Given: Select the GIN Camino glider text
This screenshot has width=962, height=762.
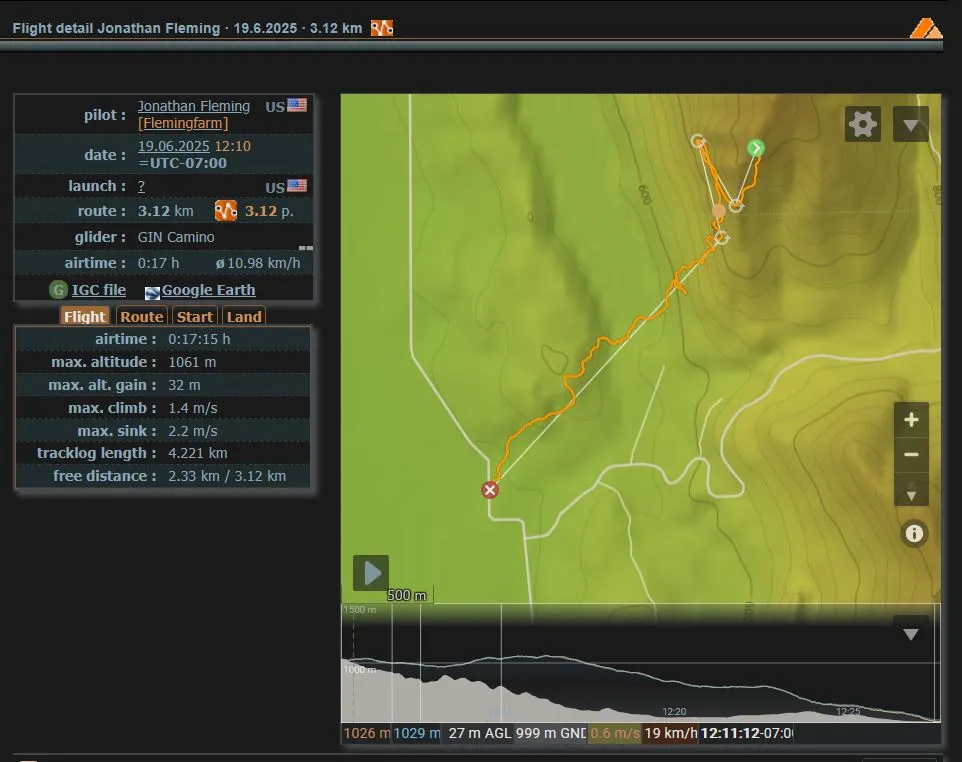Looking at the screenshot, I should 176,237.
